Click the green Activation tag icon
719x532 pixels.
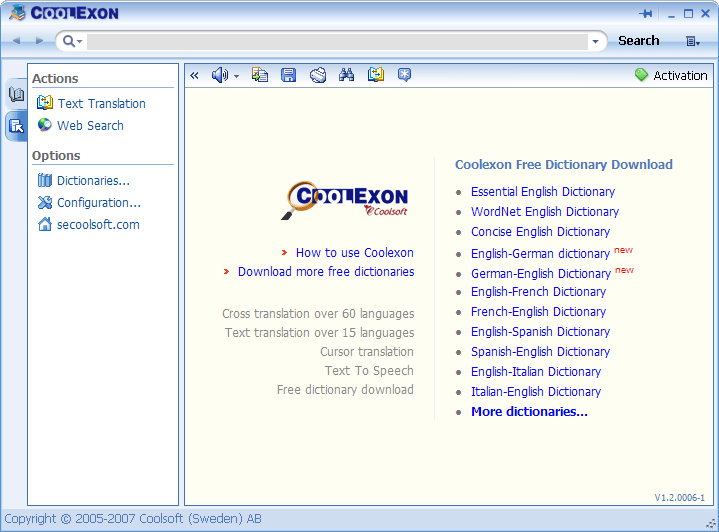pyautogui.click(x=641, y=75)
